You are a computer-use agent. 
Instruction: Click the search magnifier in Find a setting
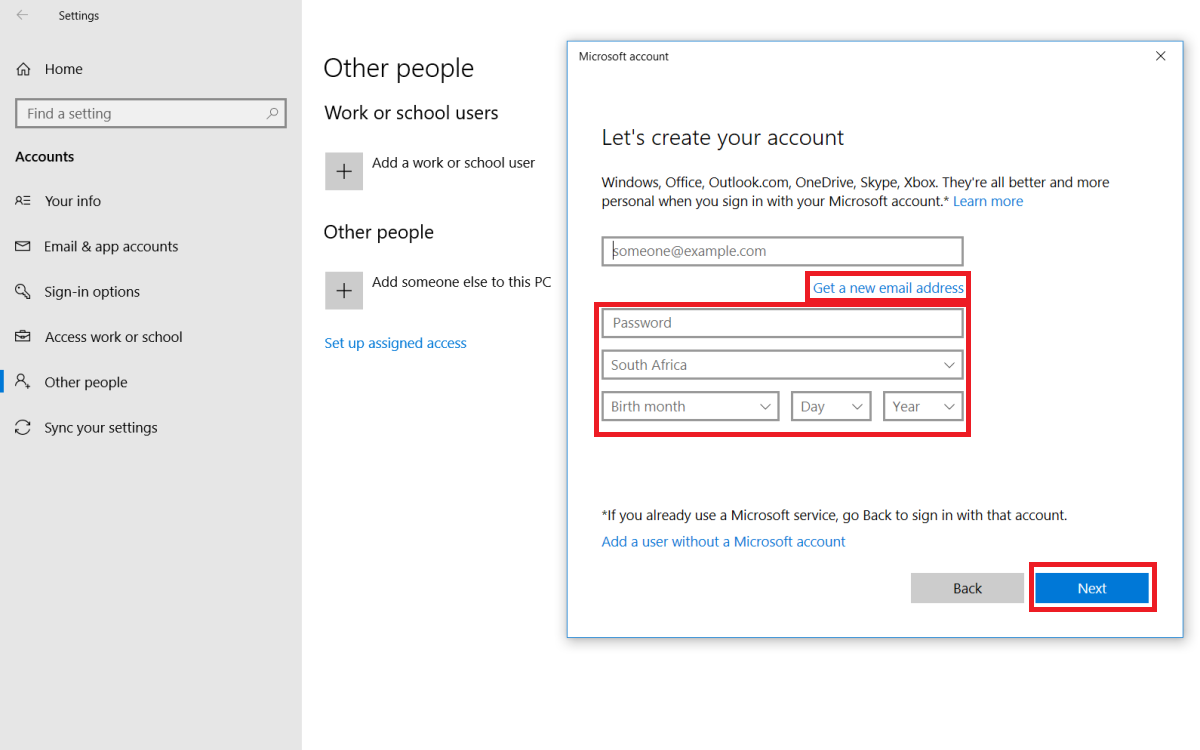click(273, 113)
